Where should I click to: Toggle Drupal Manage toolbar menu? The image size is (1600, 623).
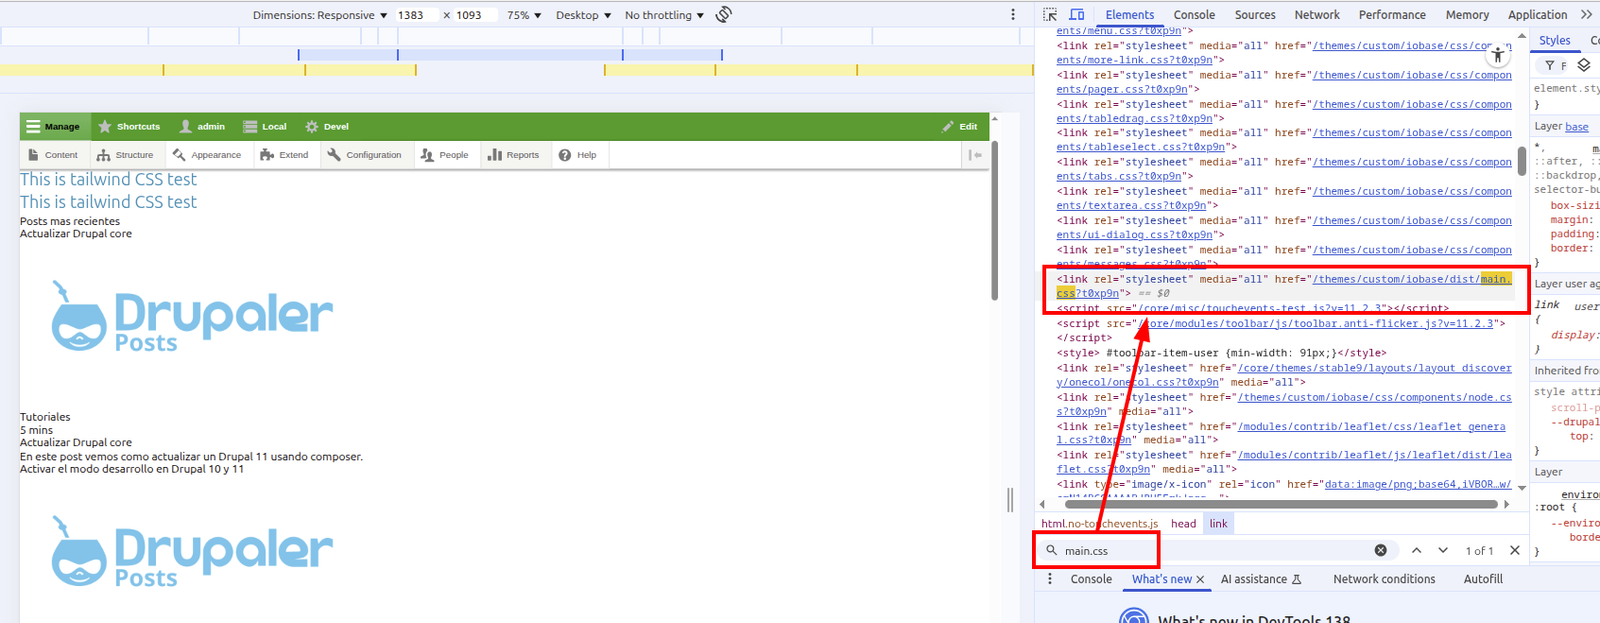point(54,127)
